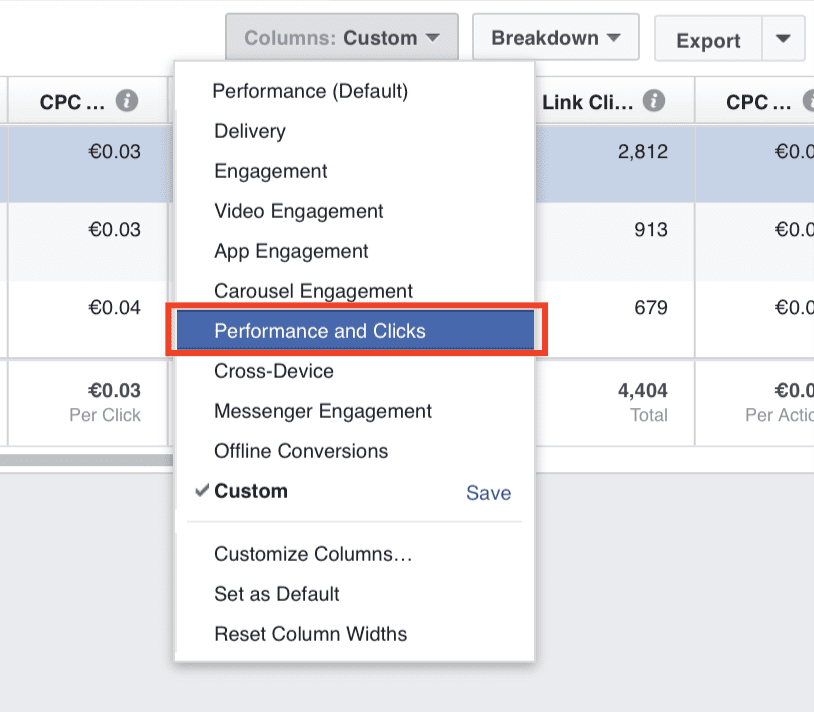The height and width of the screenshot is (712, 814).
Task: Click the Export button
Action: [708, 39]
